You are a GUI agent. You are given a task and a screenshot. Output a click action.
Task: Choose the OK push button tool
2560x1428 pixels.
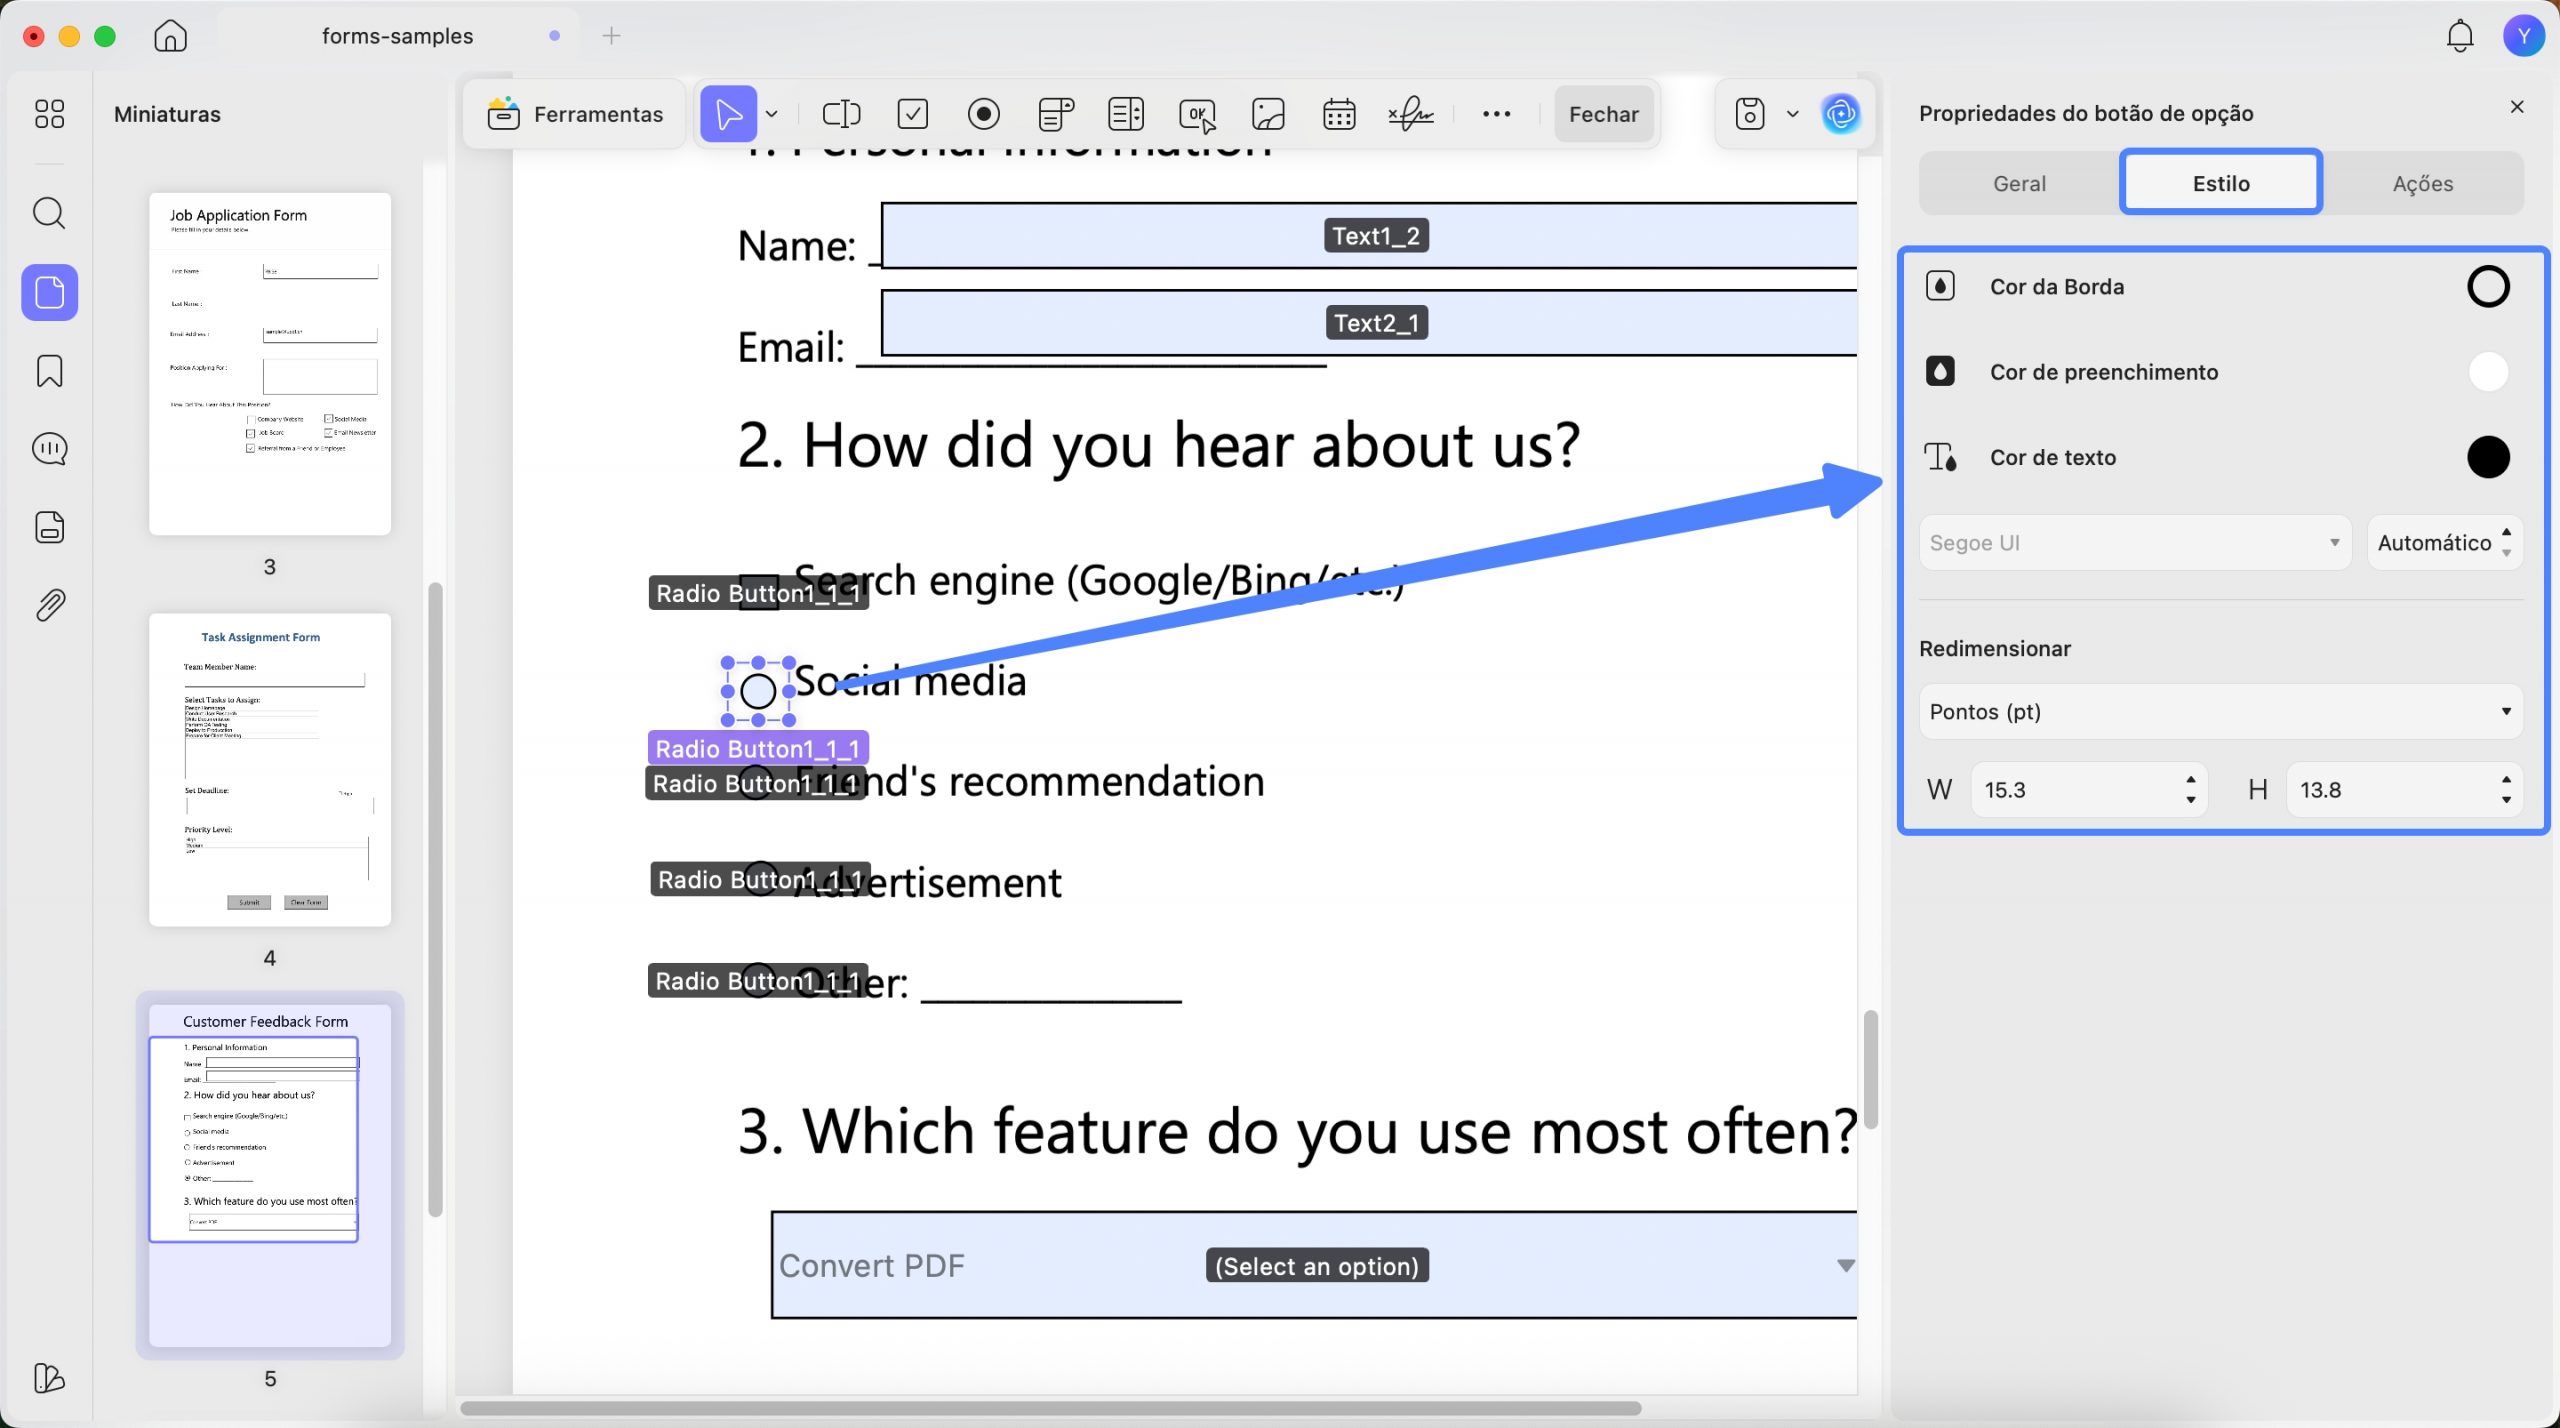(1198, 115)
